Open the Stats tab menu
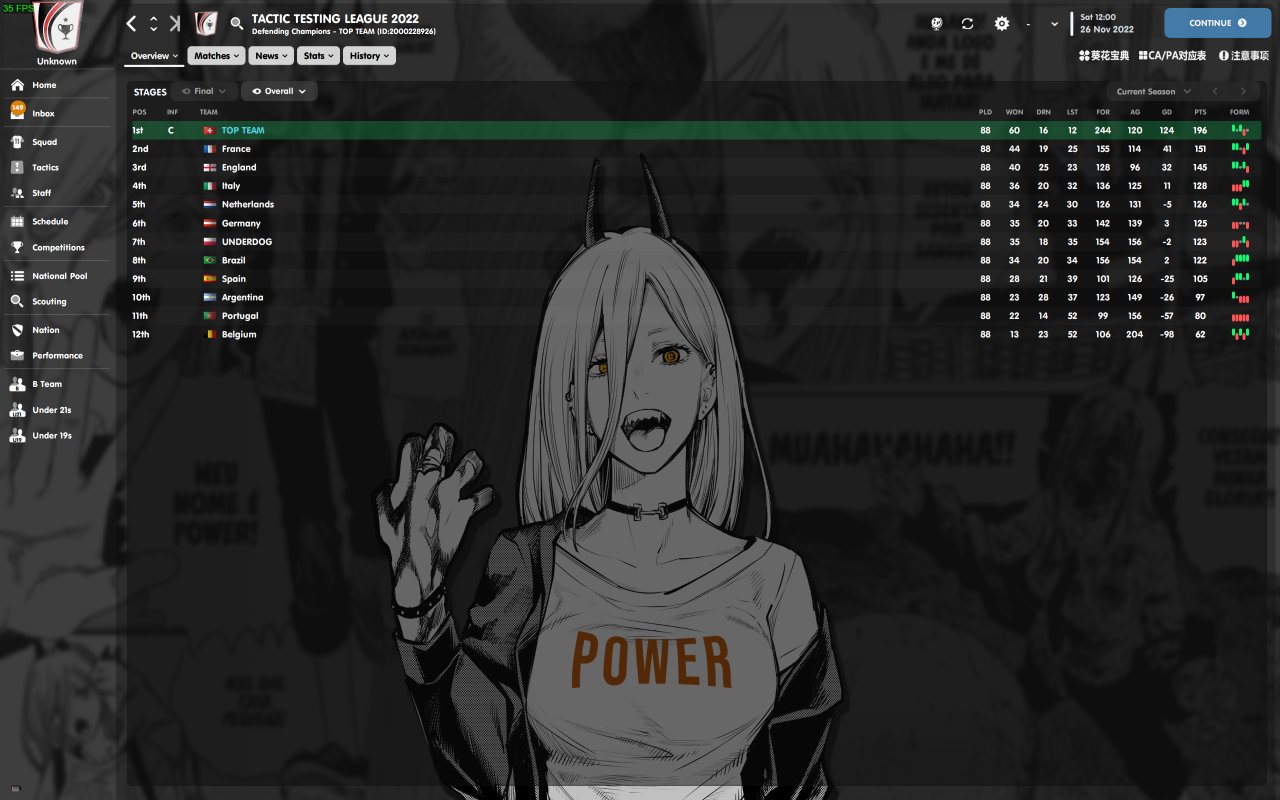The height and width of the screenshot is (800, 1280). coord(319,56)
